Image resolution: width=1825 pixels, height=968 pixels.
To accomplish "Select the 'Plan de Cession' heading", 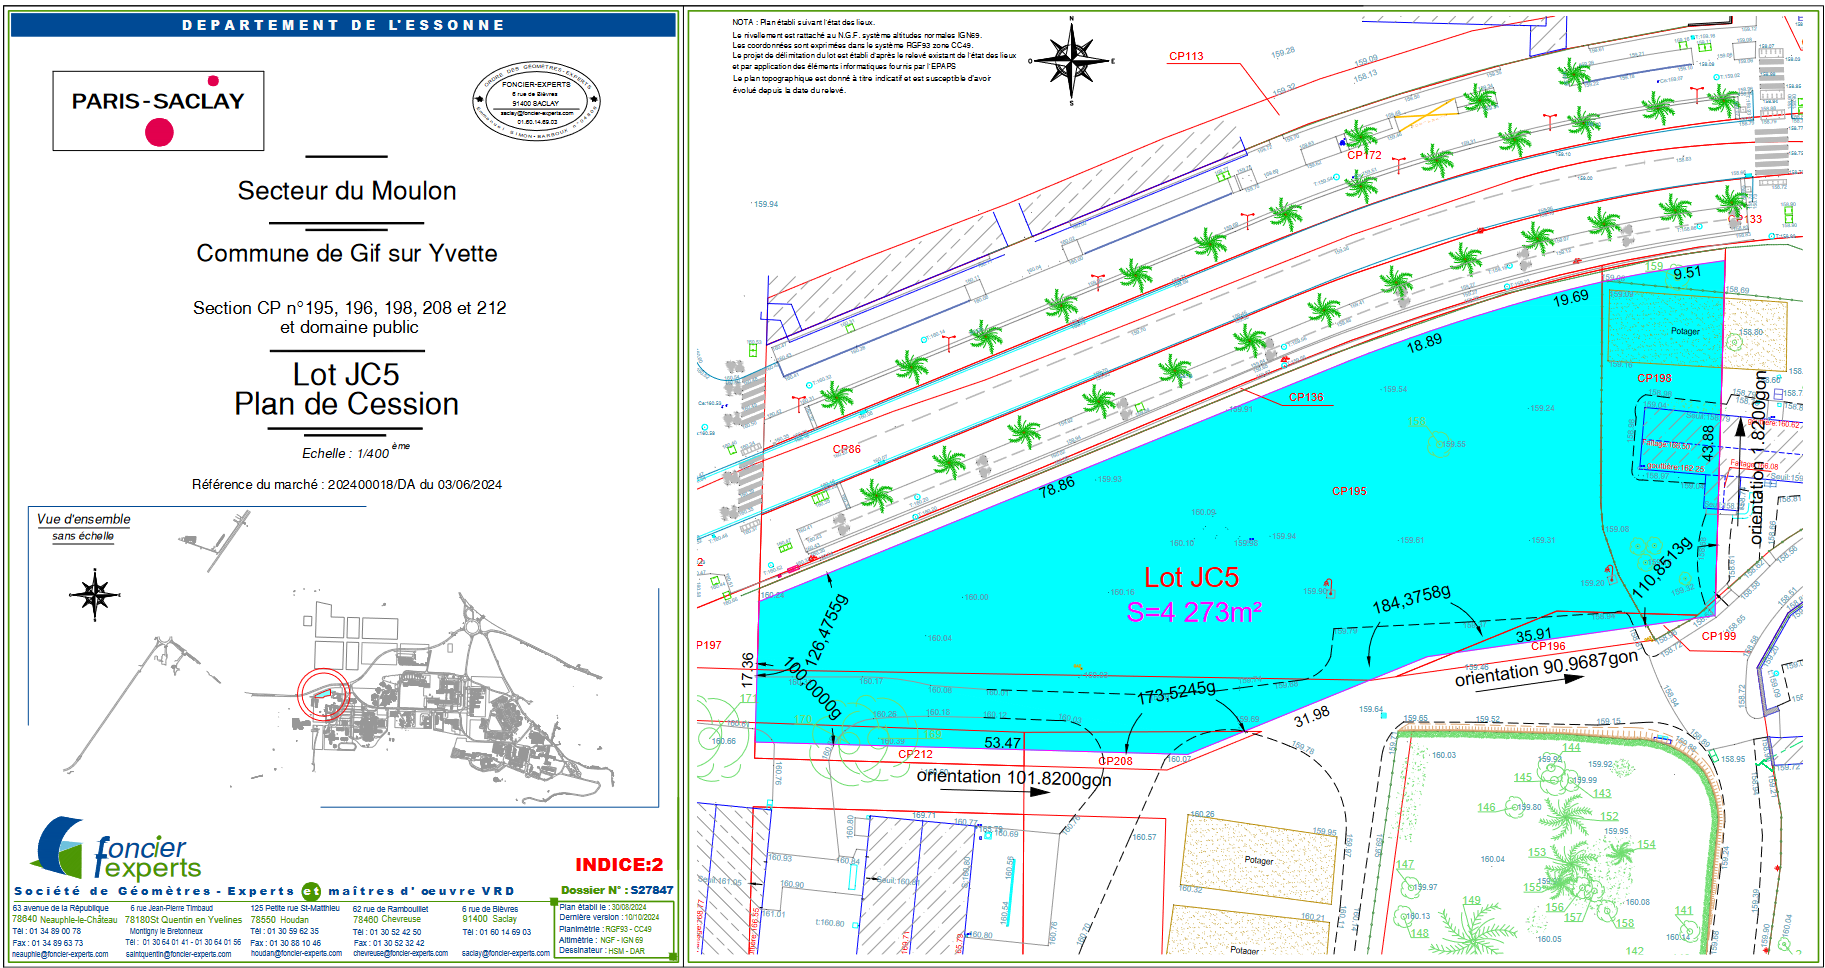I will [347, 404].
